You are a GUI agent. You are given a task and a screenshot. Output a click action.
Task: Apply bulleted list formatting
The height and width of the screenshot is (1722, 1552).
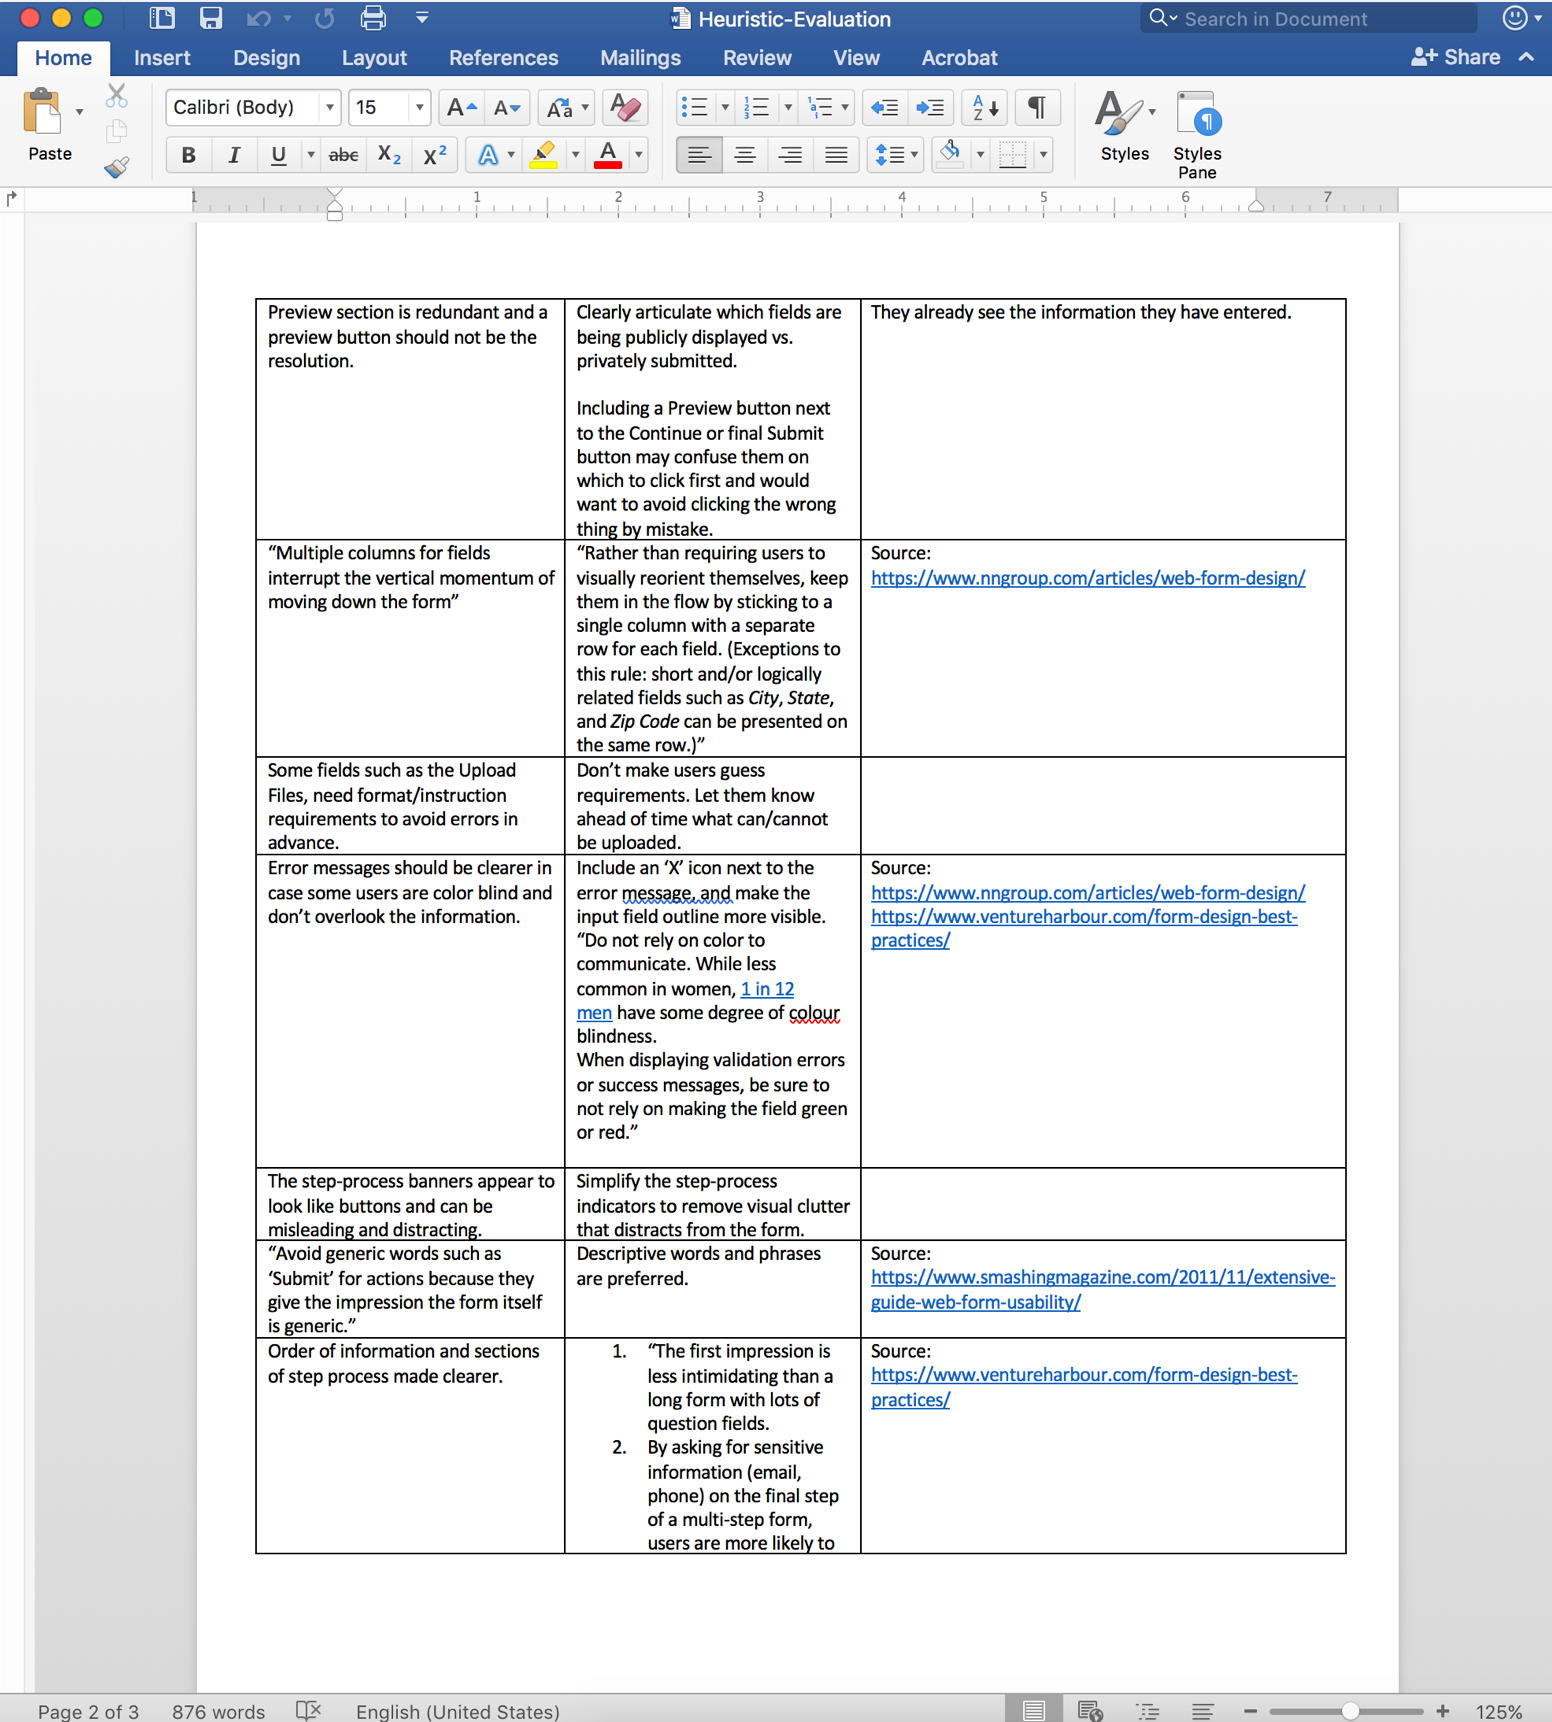pyautogui.click(x=694, y=107)
